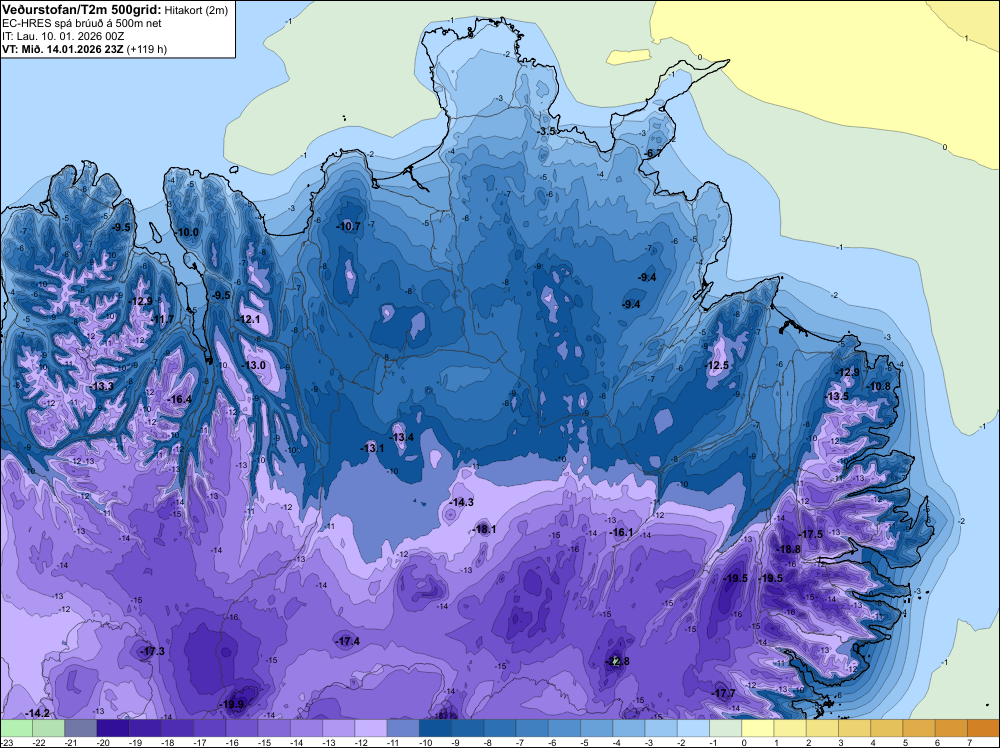
Task: Click the -18.1 temperature label
Action: click(x=485, y=529)
